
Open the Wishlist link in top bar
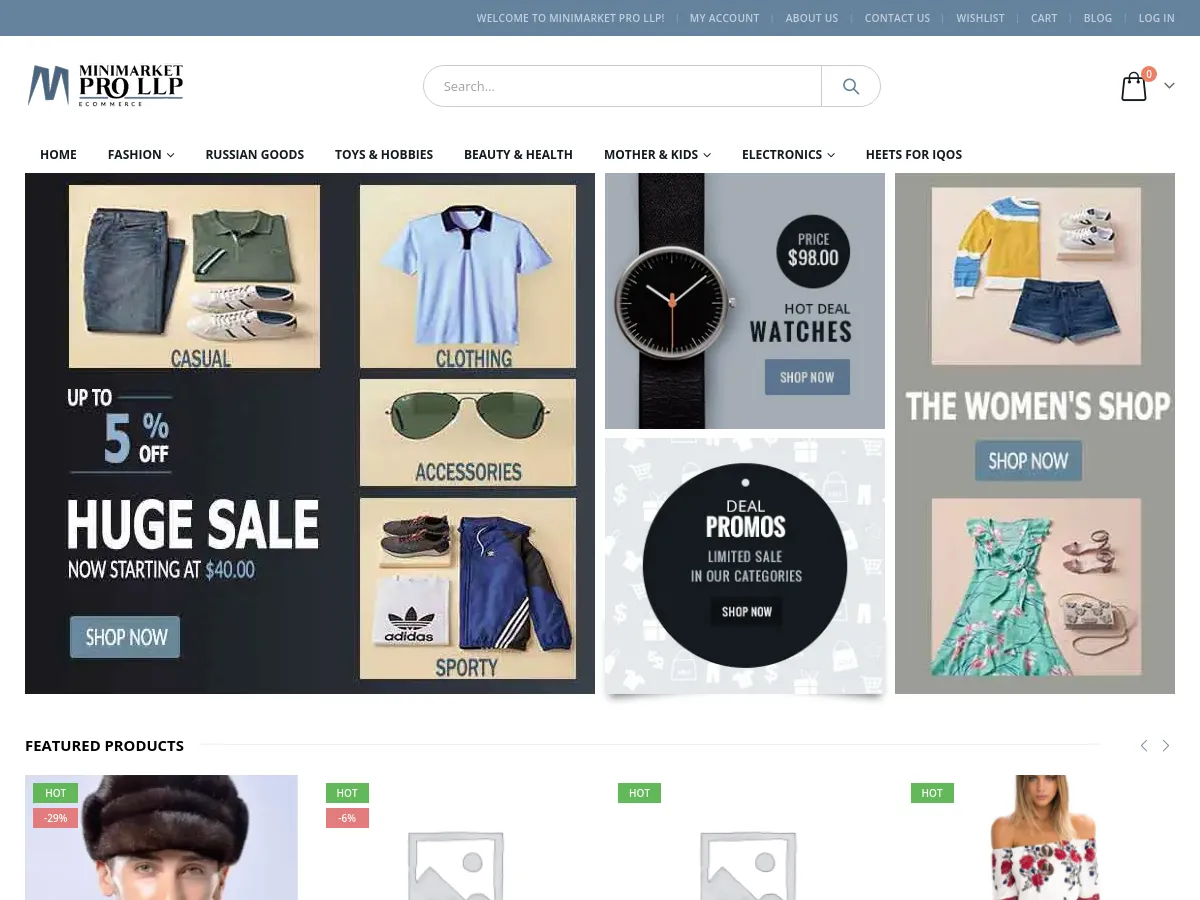pos(980,18)
